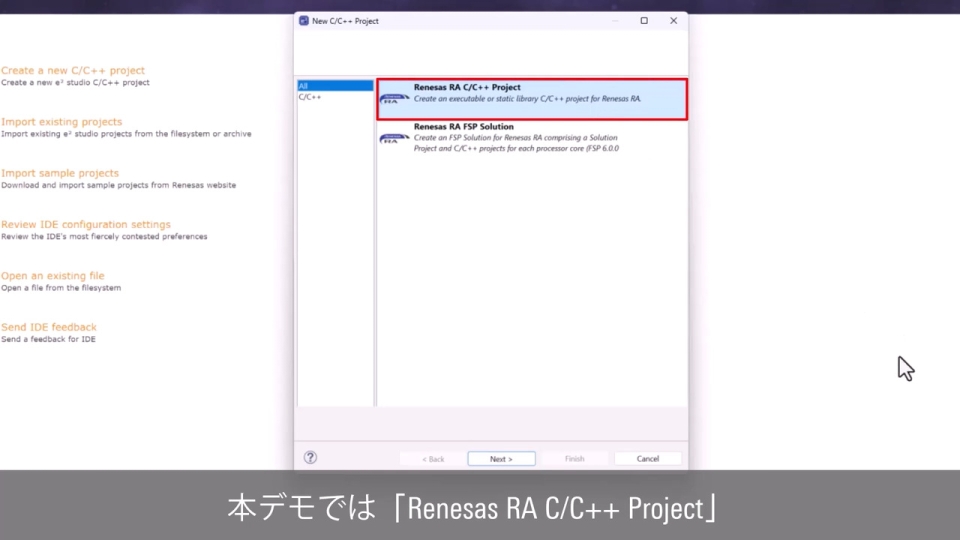Screen dimensions: 960x540
Task: Open the Import existing projects link
Action: (x=61, y=122)
